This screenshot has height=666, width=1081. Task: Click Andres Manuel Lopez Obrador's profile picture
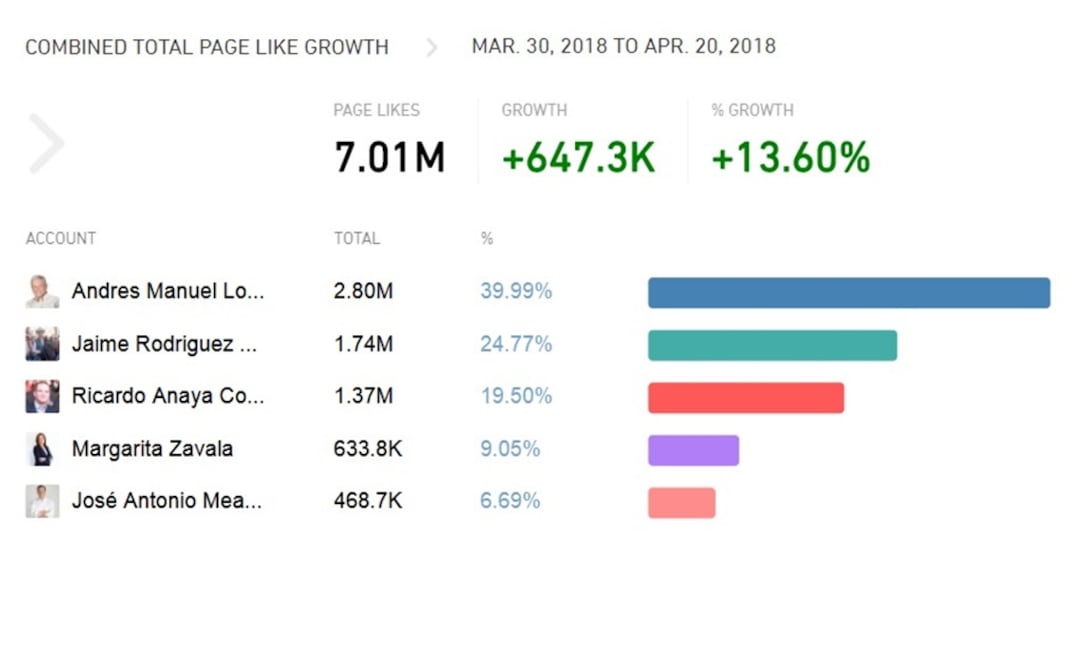point(41,291)
